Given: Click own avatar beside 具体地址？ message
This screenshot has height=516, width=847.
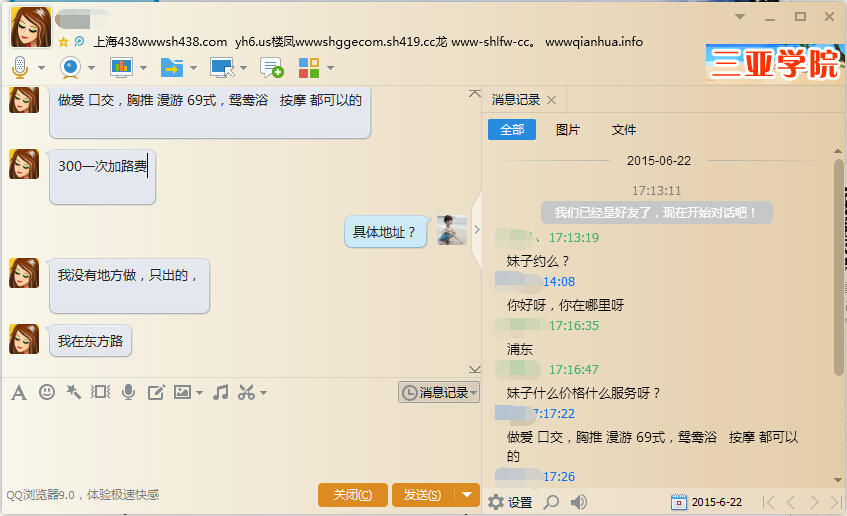Looking at the screenshot, I should click(452, 230).
